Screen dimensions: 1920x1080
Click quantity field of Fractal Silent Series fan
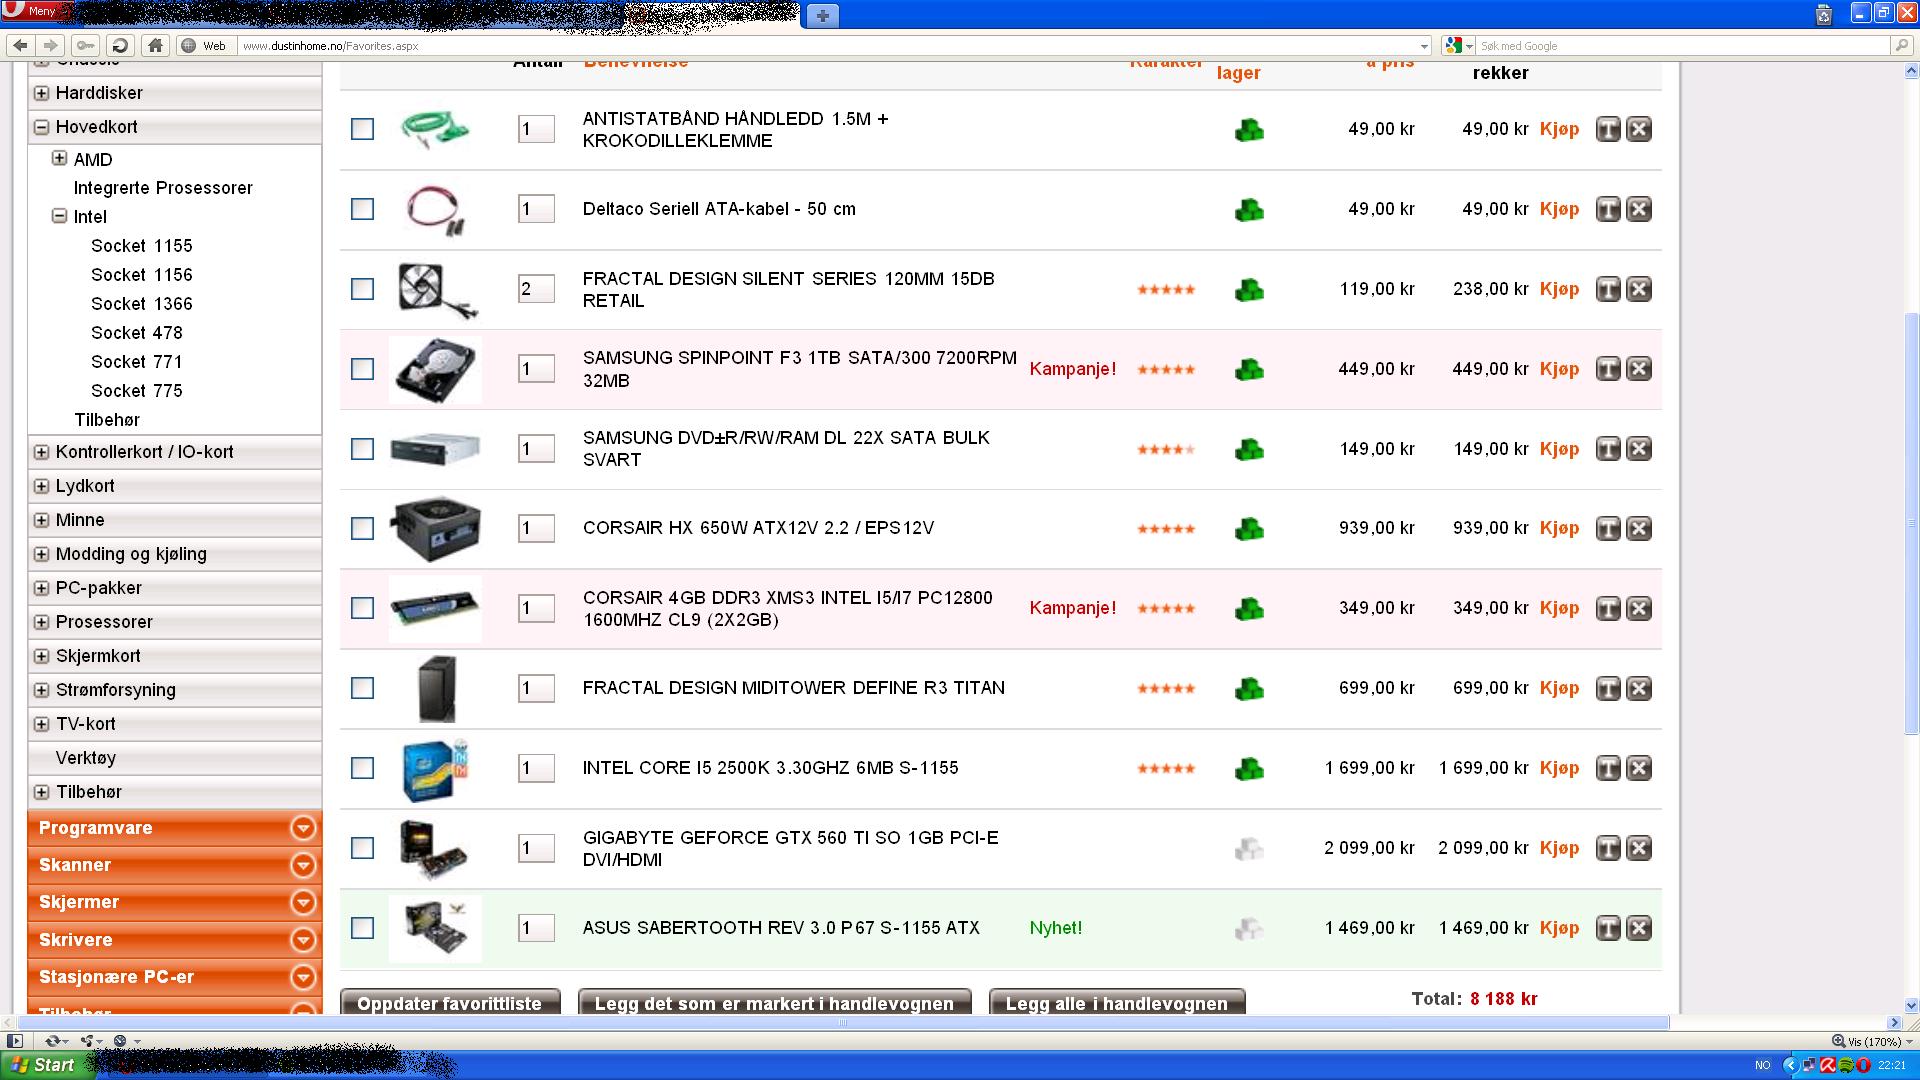[x=536, y=289]
